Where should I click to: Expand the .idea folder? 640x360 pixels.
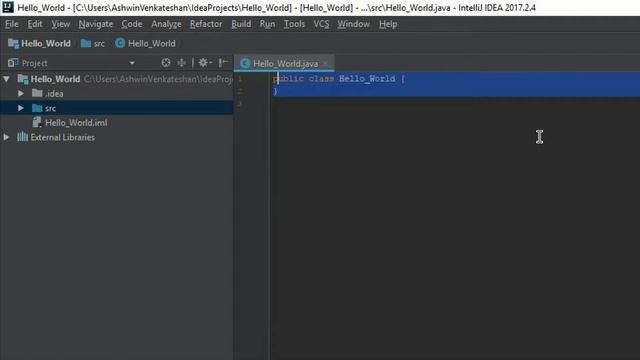coord(21,93)
